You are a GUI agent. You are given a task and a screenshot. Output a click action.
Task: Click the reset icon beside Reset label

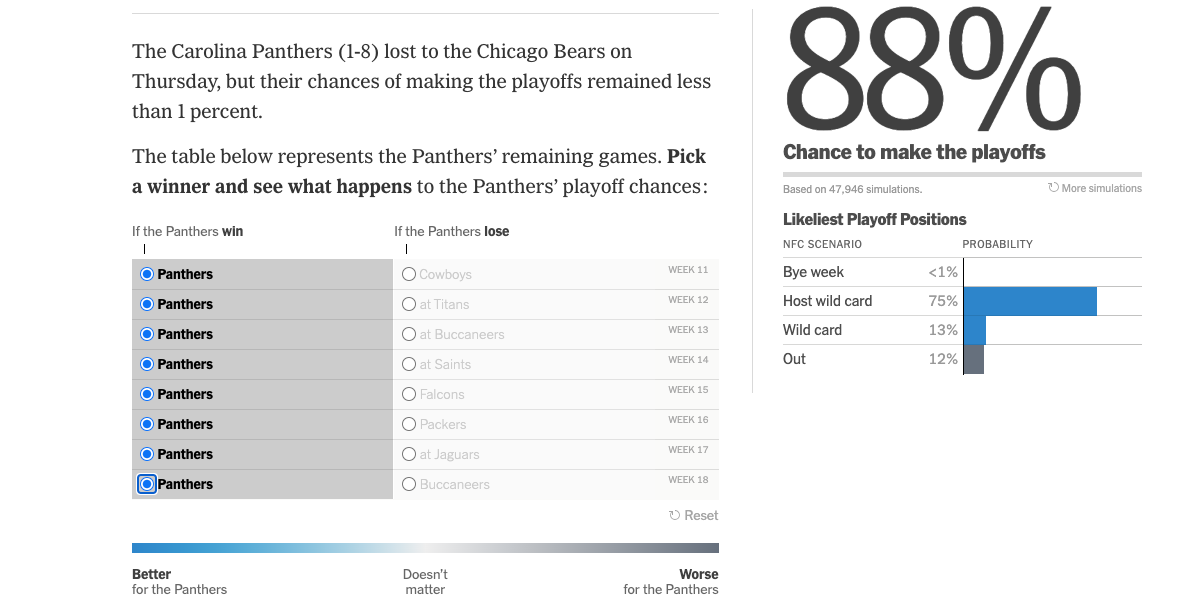(x=675, y=514)
